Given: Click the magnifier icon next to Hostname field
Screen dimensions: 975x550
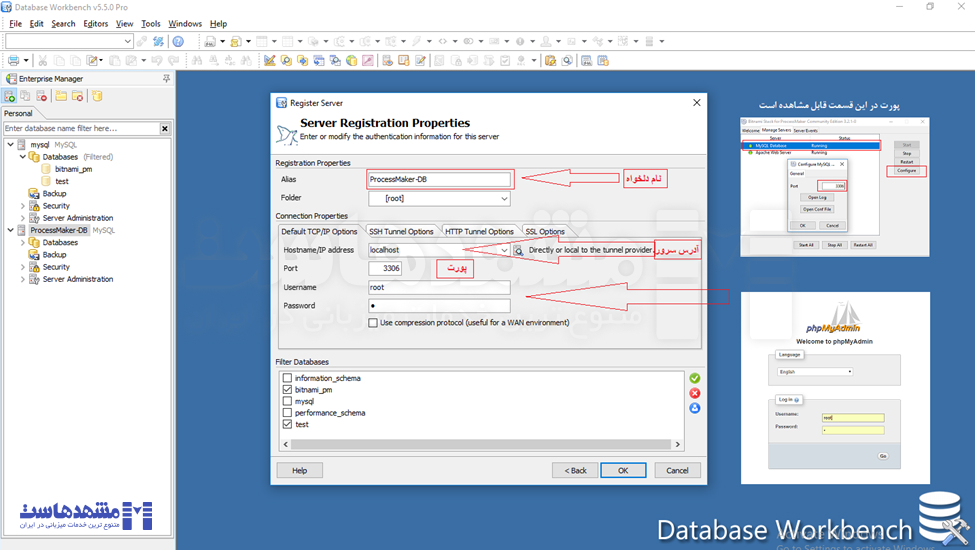Looking at the screenshot, I should click(x=518, y=250).
